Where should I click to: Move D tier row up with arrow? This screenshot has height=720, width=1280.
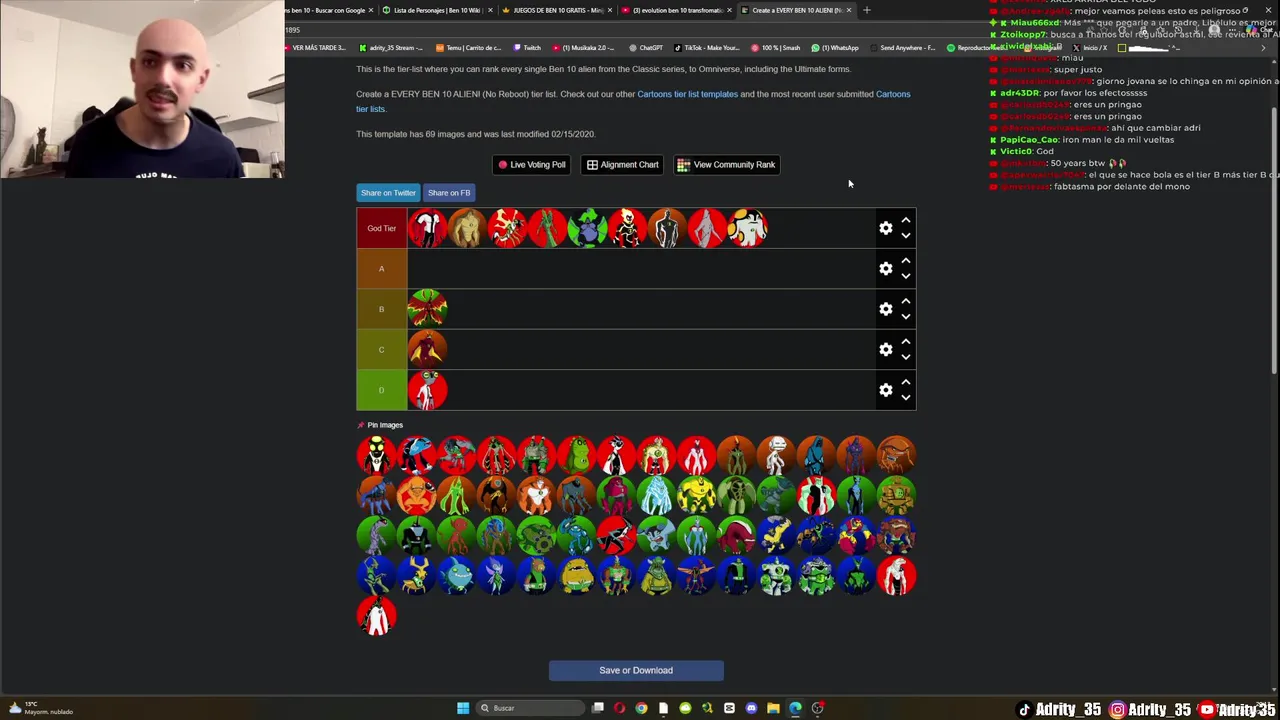tap(906, 382)
